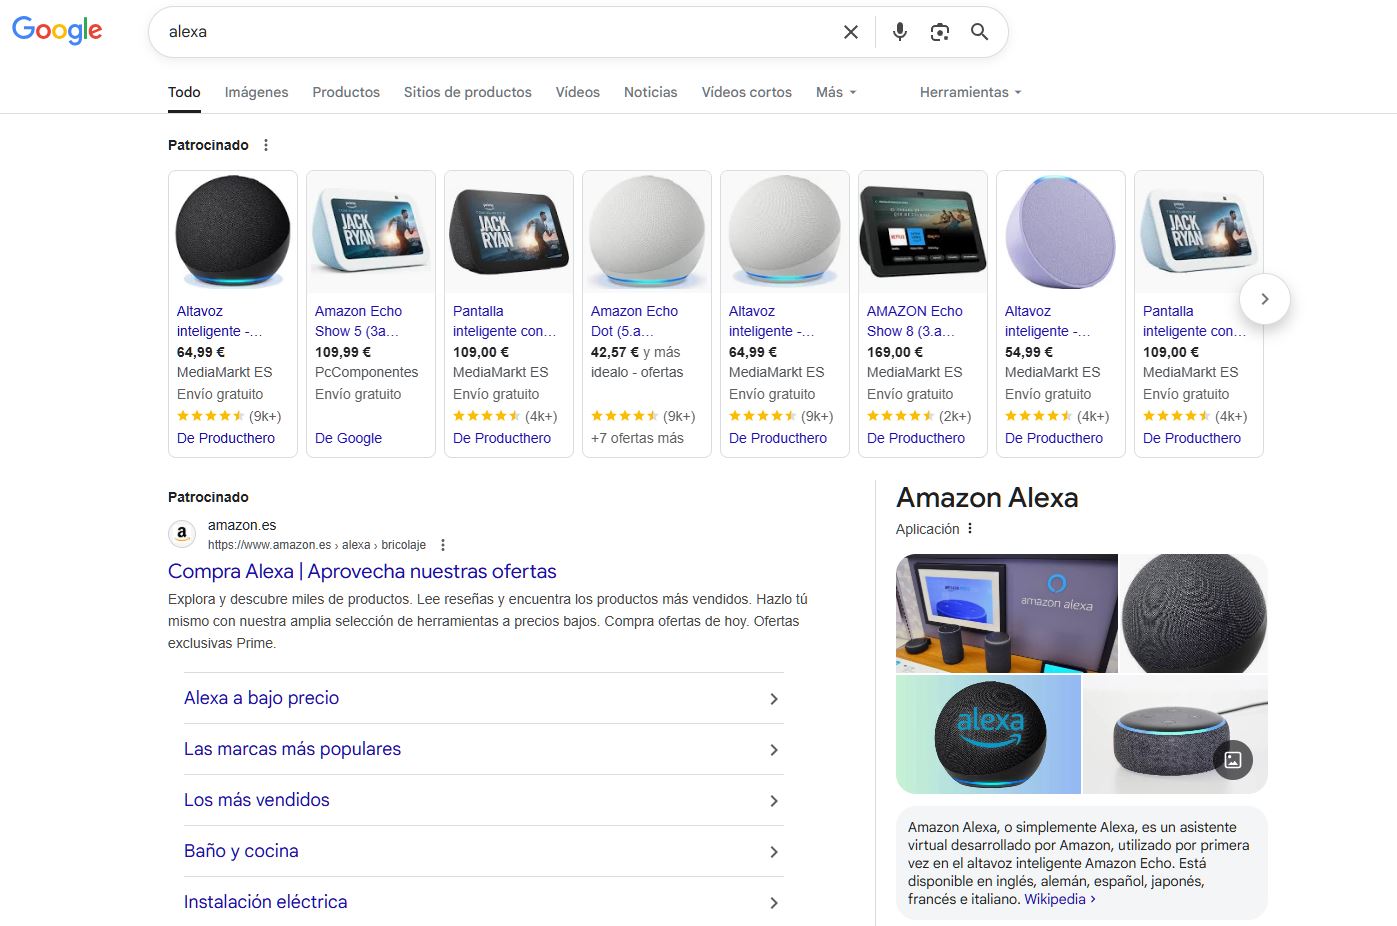Click the image gallery icon on Echo Dot photo

click(x=1233, y=760)
